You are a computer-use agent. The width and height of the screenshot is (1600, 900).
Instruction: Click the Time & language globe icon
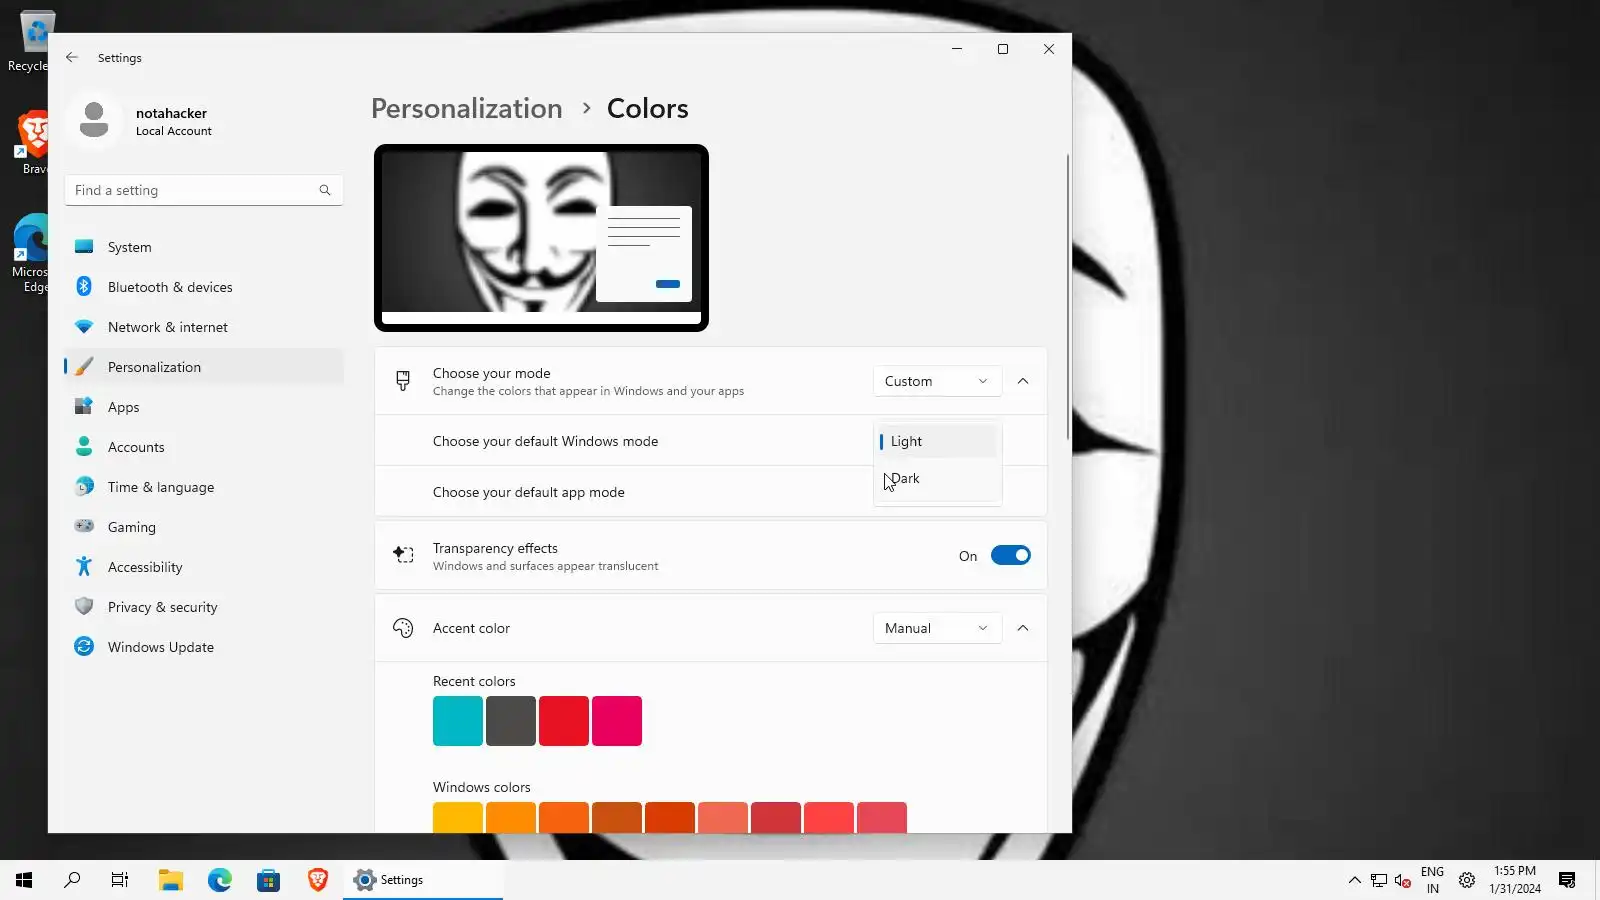pyautogui.click(x=84, y=487)
